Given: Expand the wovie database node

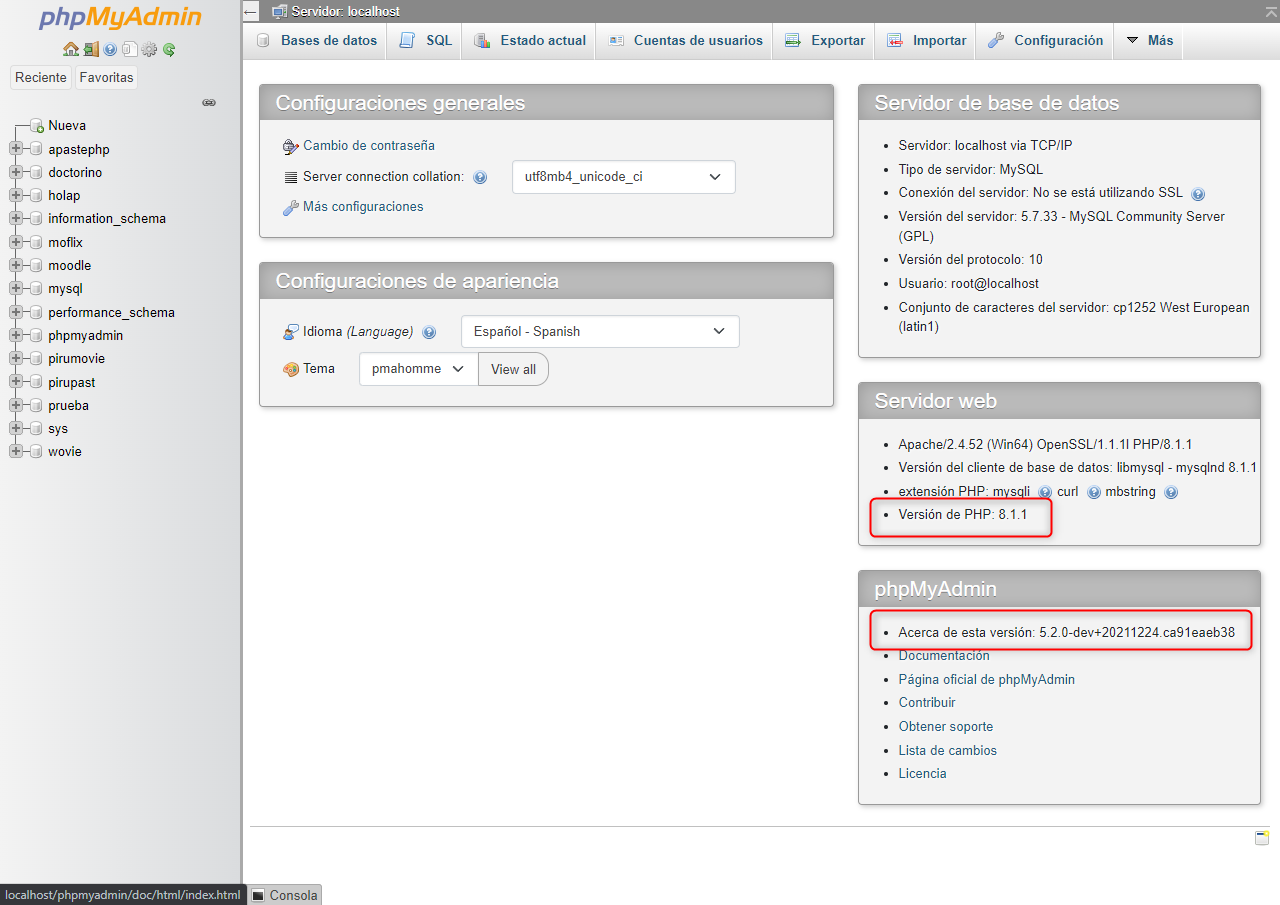Looking at the screenshot, I should point(16,451).
